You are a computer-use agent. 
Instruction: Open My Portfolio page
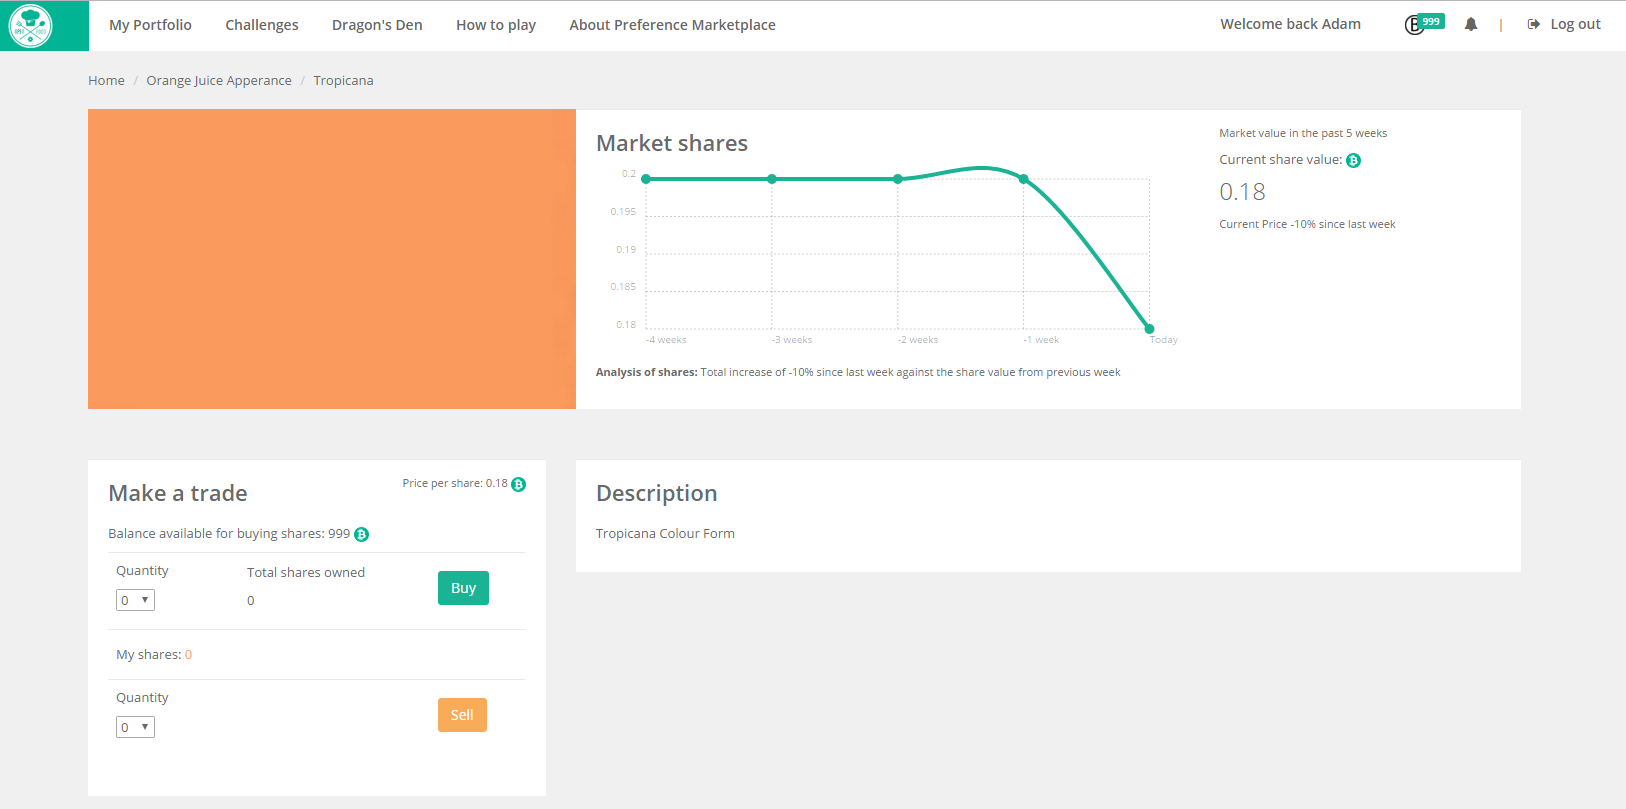[150, 25]
